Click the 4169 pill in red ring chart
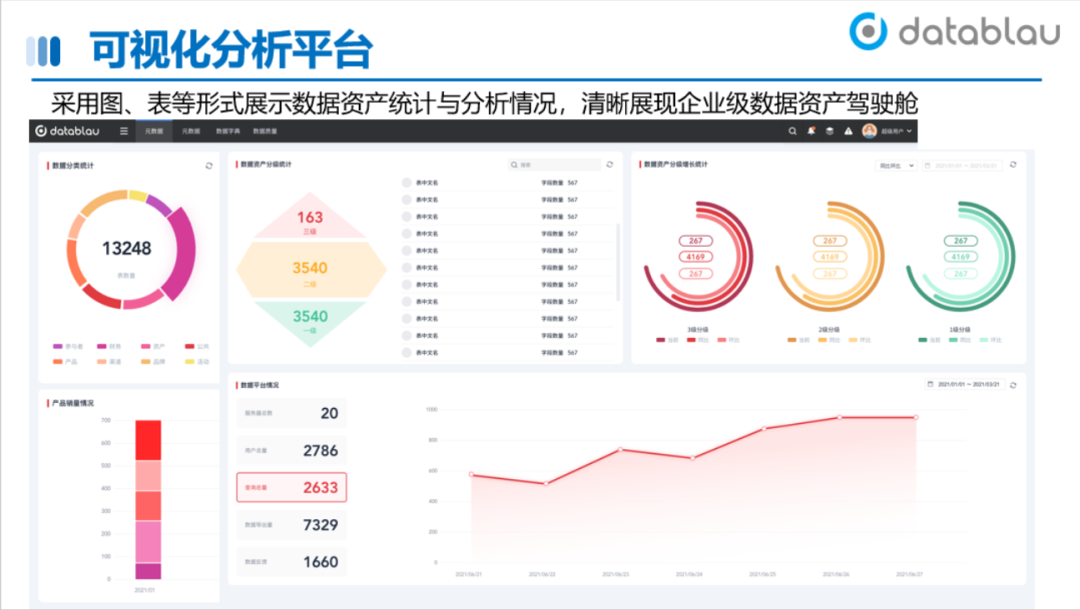The height and width of the screenshot is (610, 1080). tap(696, 257)
